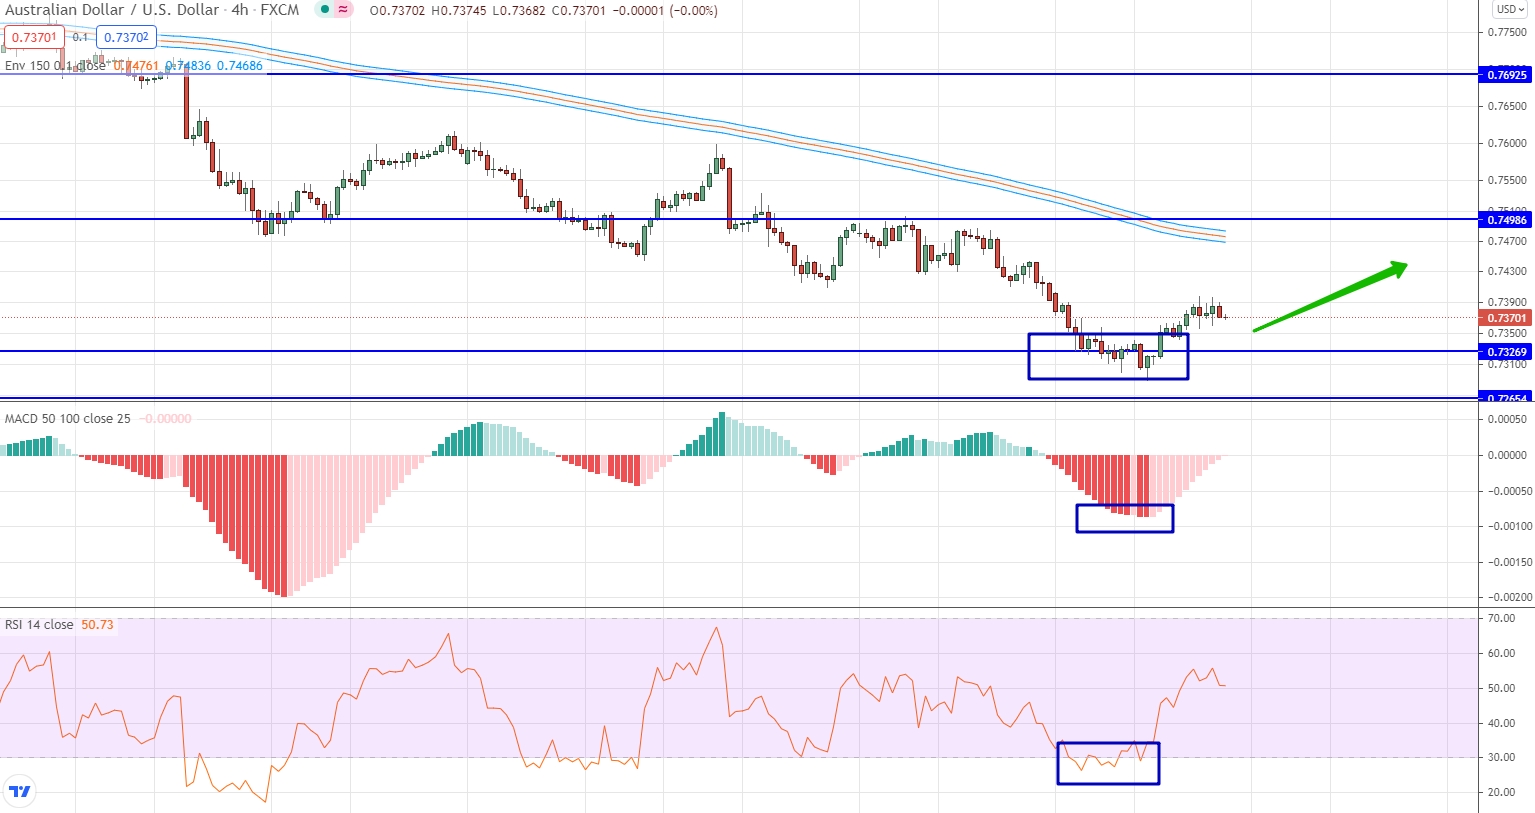Click the TradingView logo in the corner
Viewport: 1535px width, 813px height.
[19, 791]
